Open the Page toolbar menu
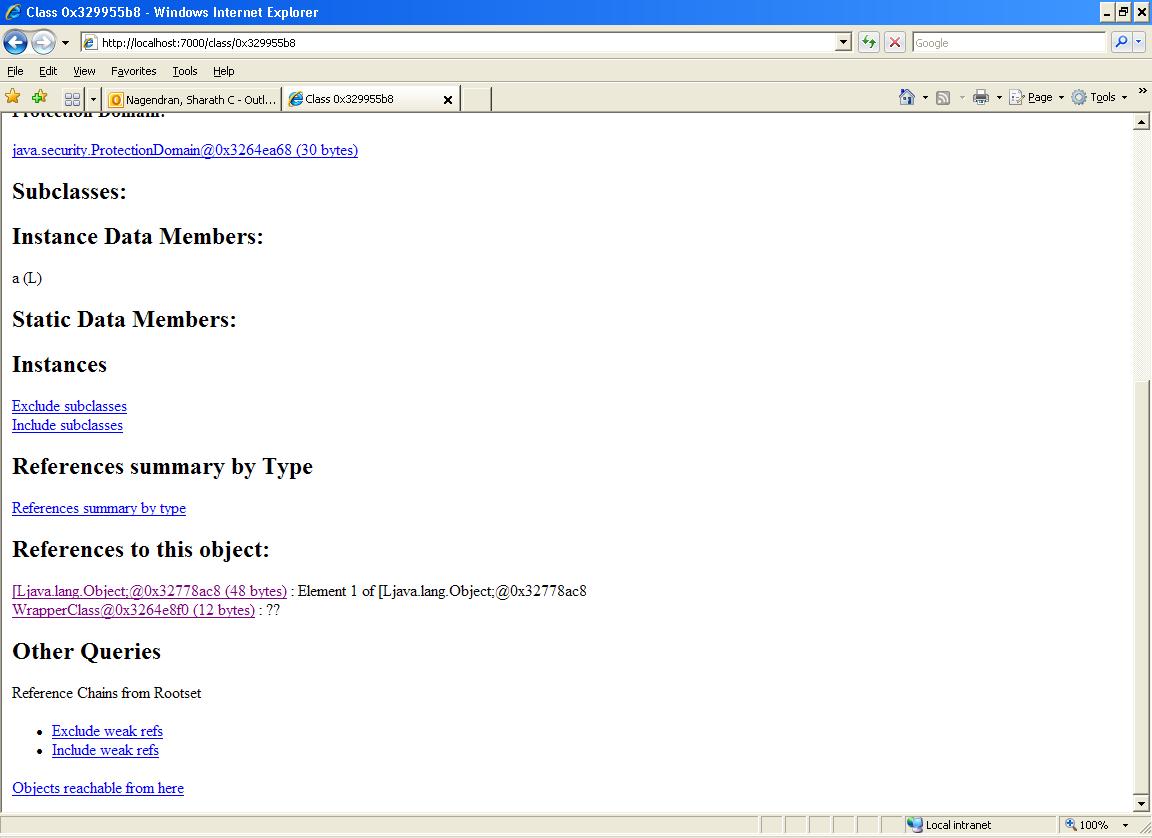Viewport: 1152px width, 838px height. click(x=1037, y=97)
